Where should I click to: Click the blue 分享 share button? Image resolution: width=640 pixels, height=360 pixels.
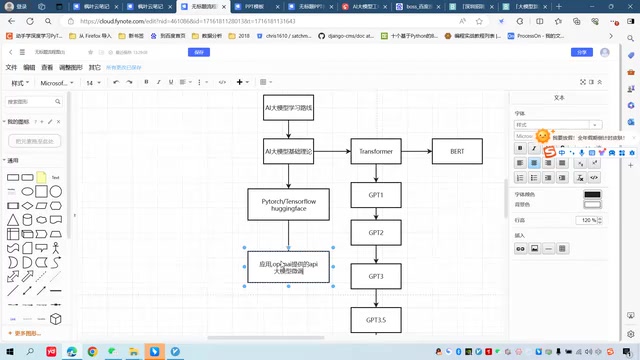(582, 52)
